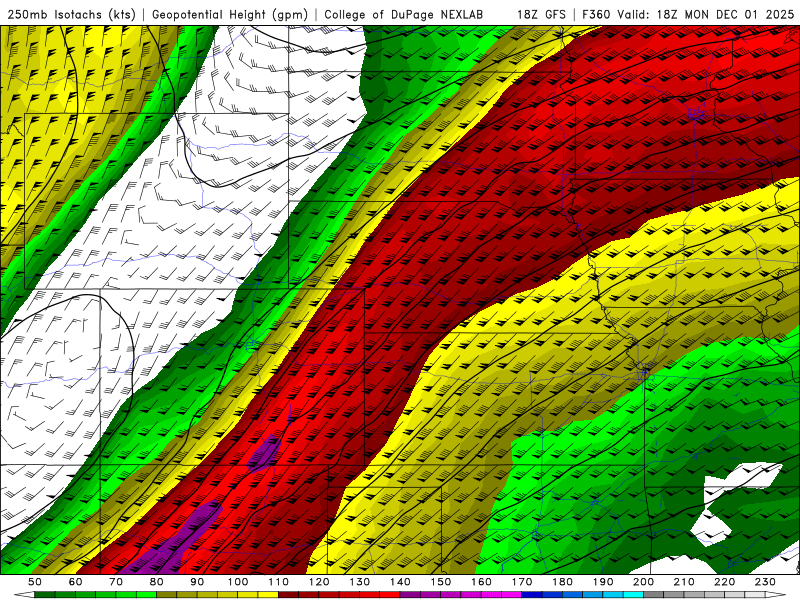Click the 'College of DuPage NEXLAB' credit text

403,15
